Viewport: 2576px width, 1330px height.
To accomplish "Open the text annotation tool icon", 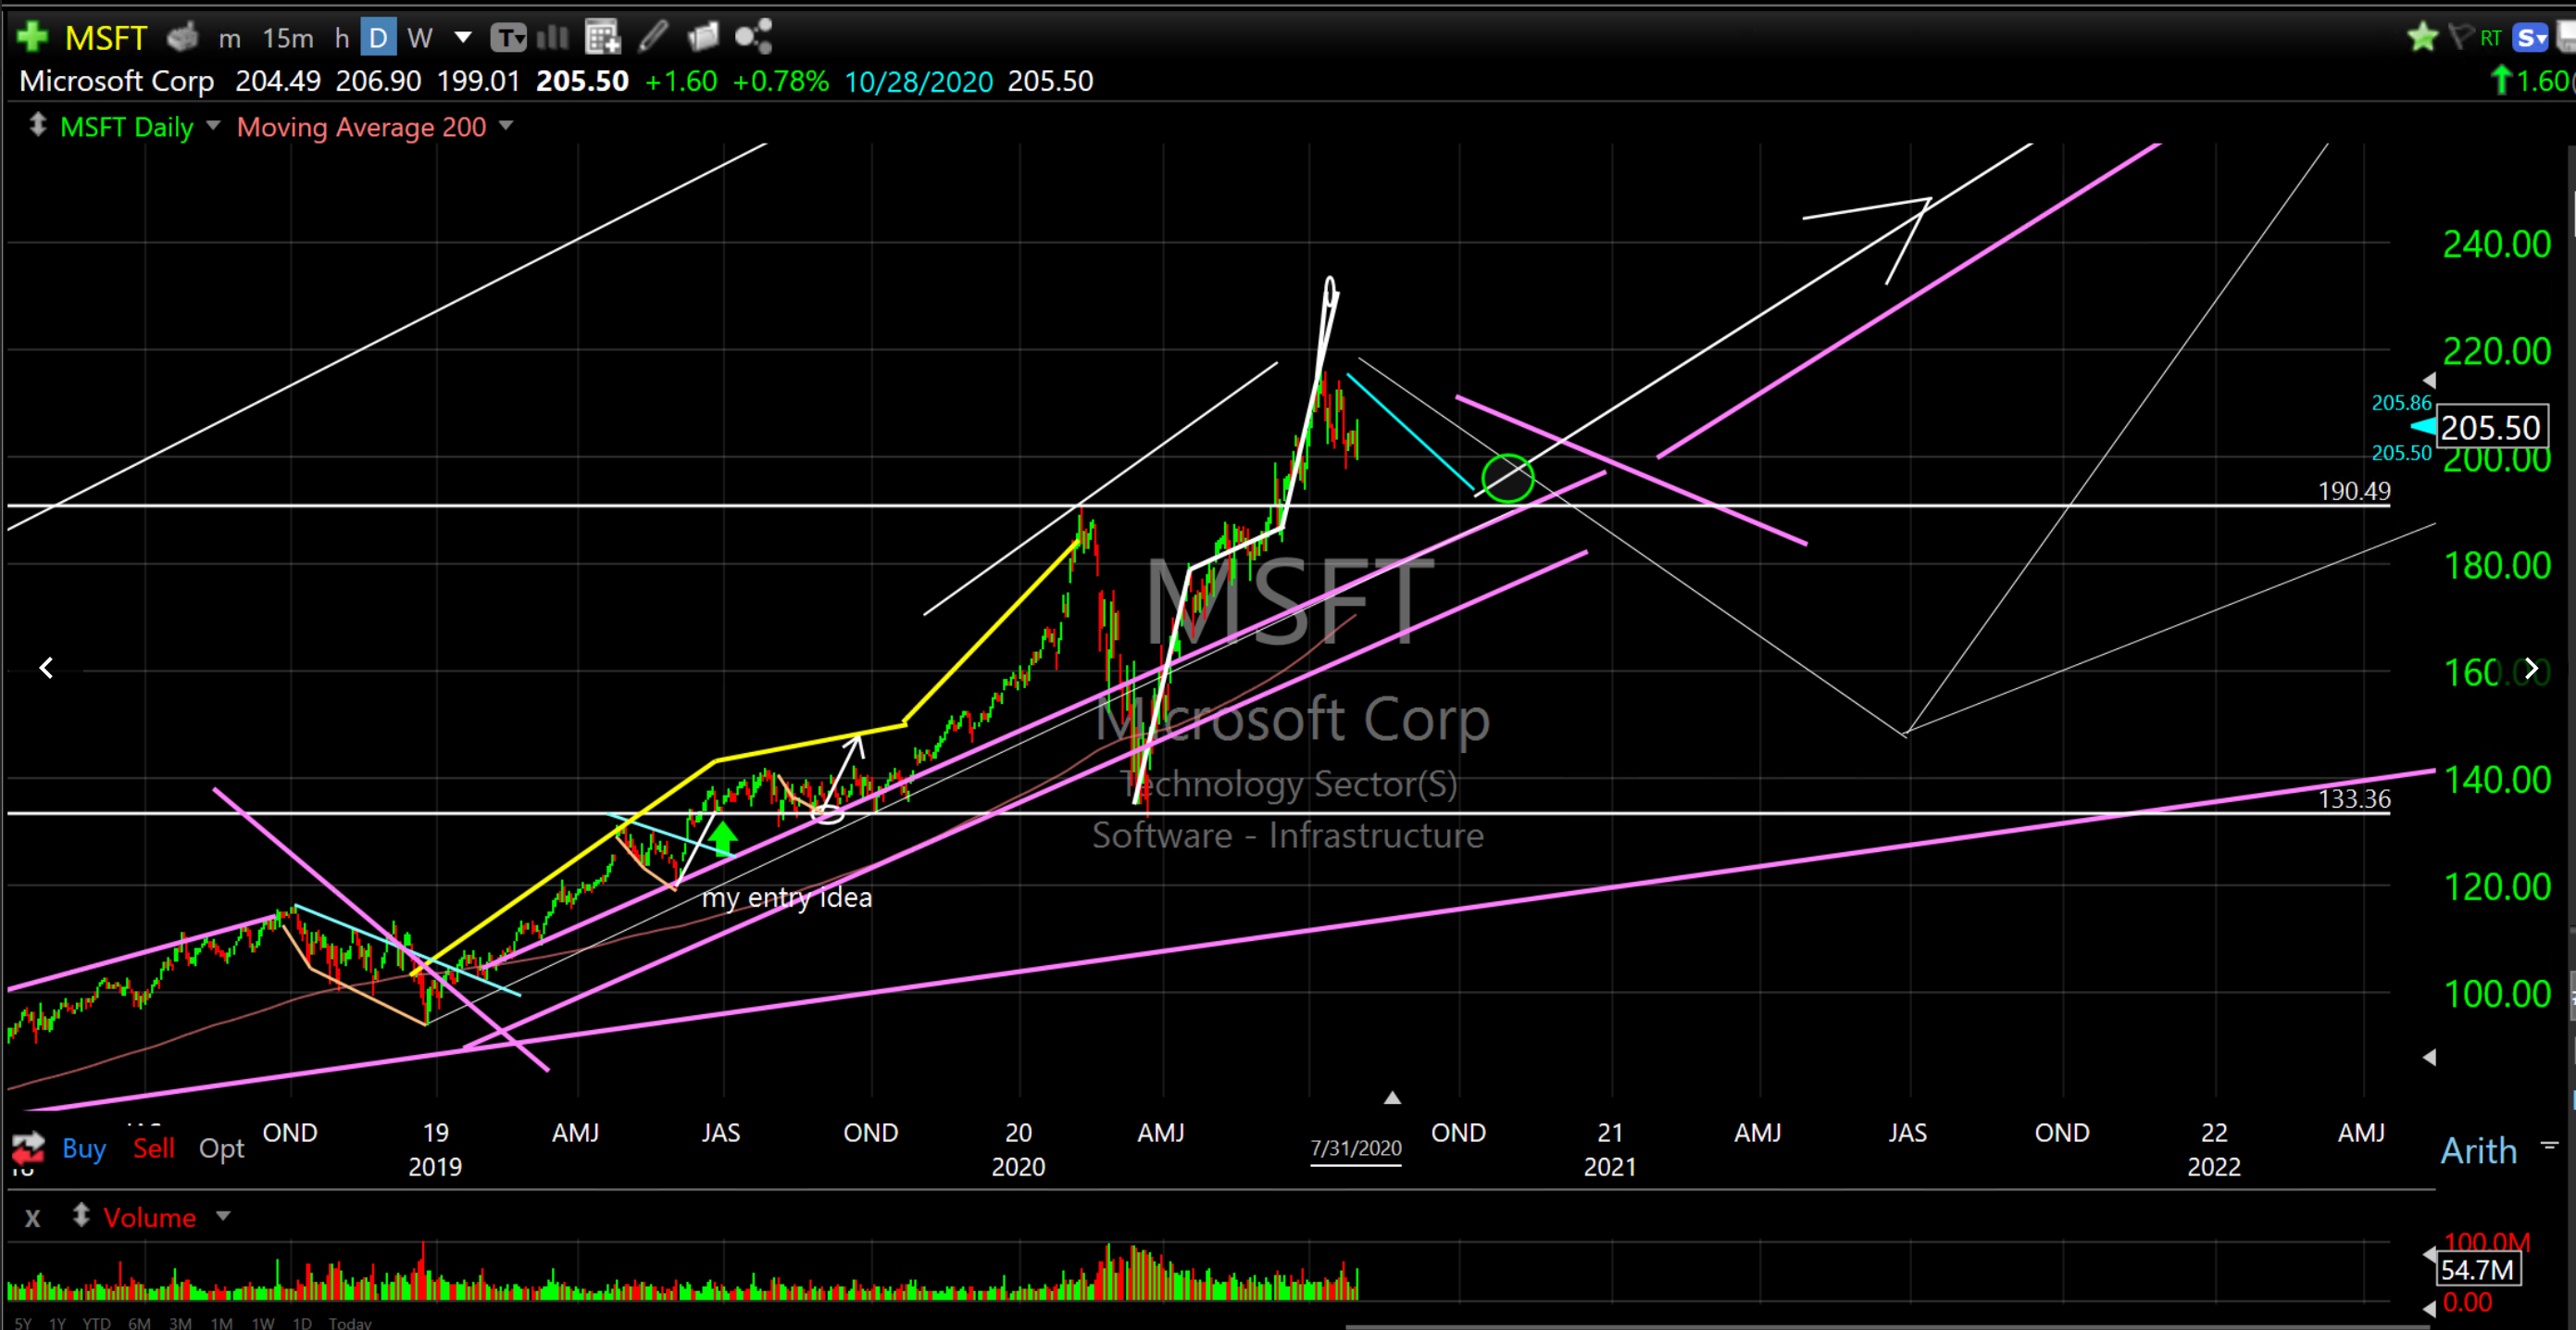I will pos(508,38).
